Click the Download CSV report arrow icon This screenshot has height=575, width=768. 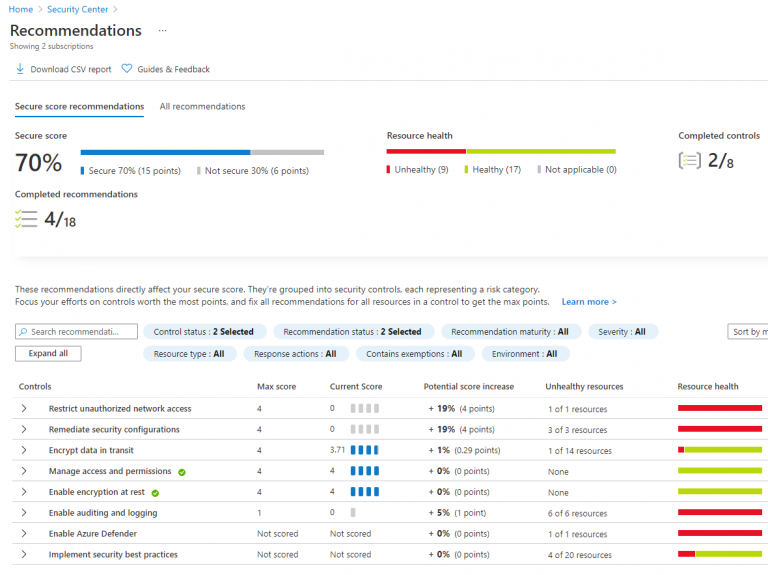coord(20,69)
